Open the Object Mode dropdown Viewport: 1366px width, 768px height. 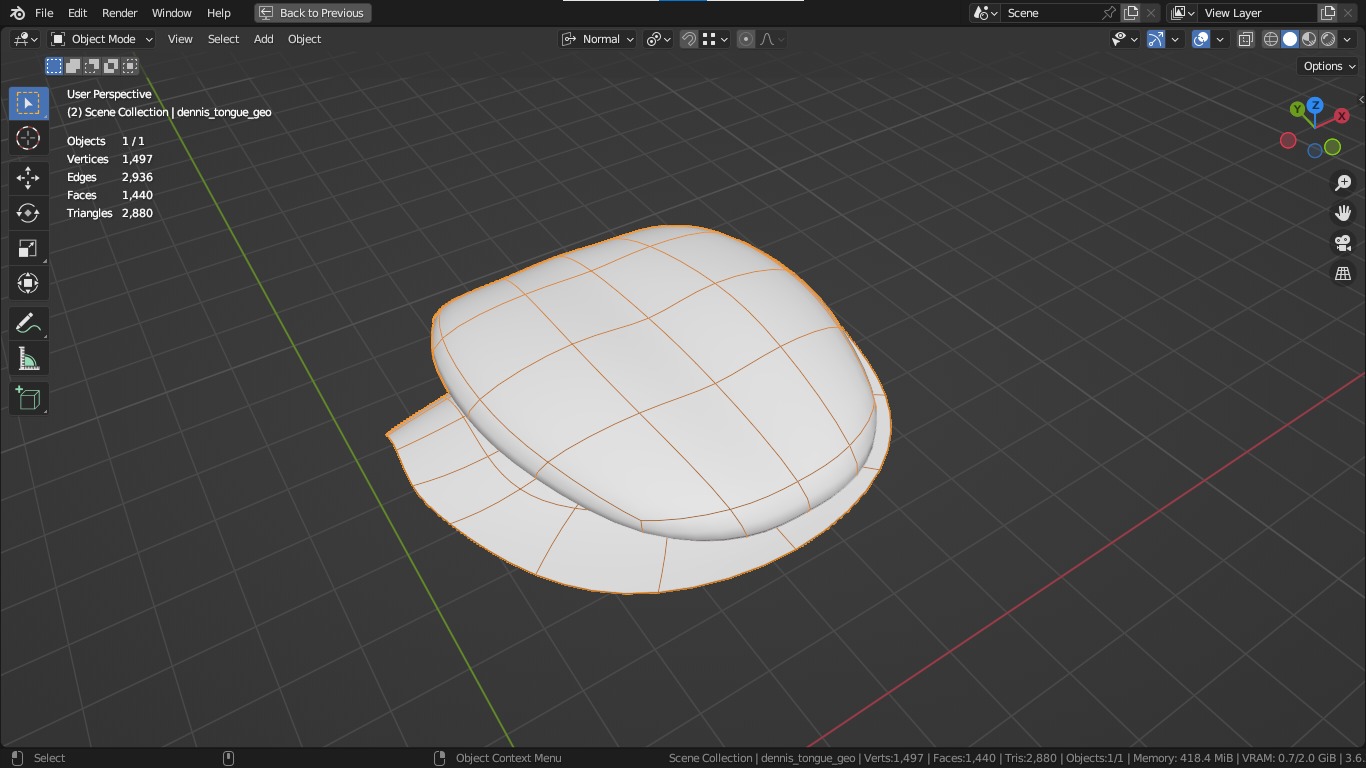(x=102, y=39)
